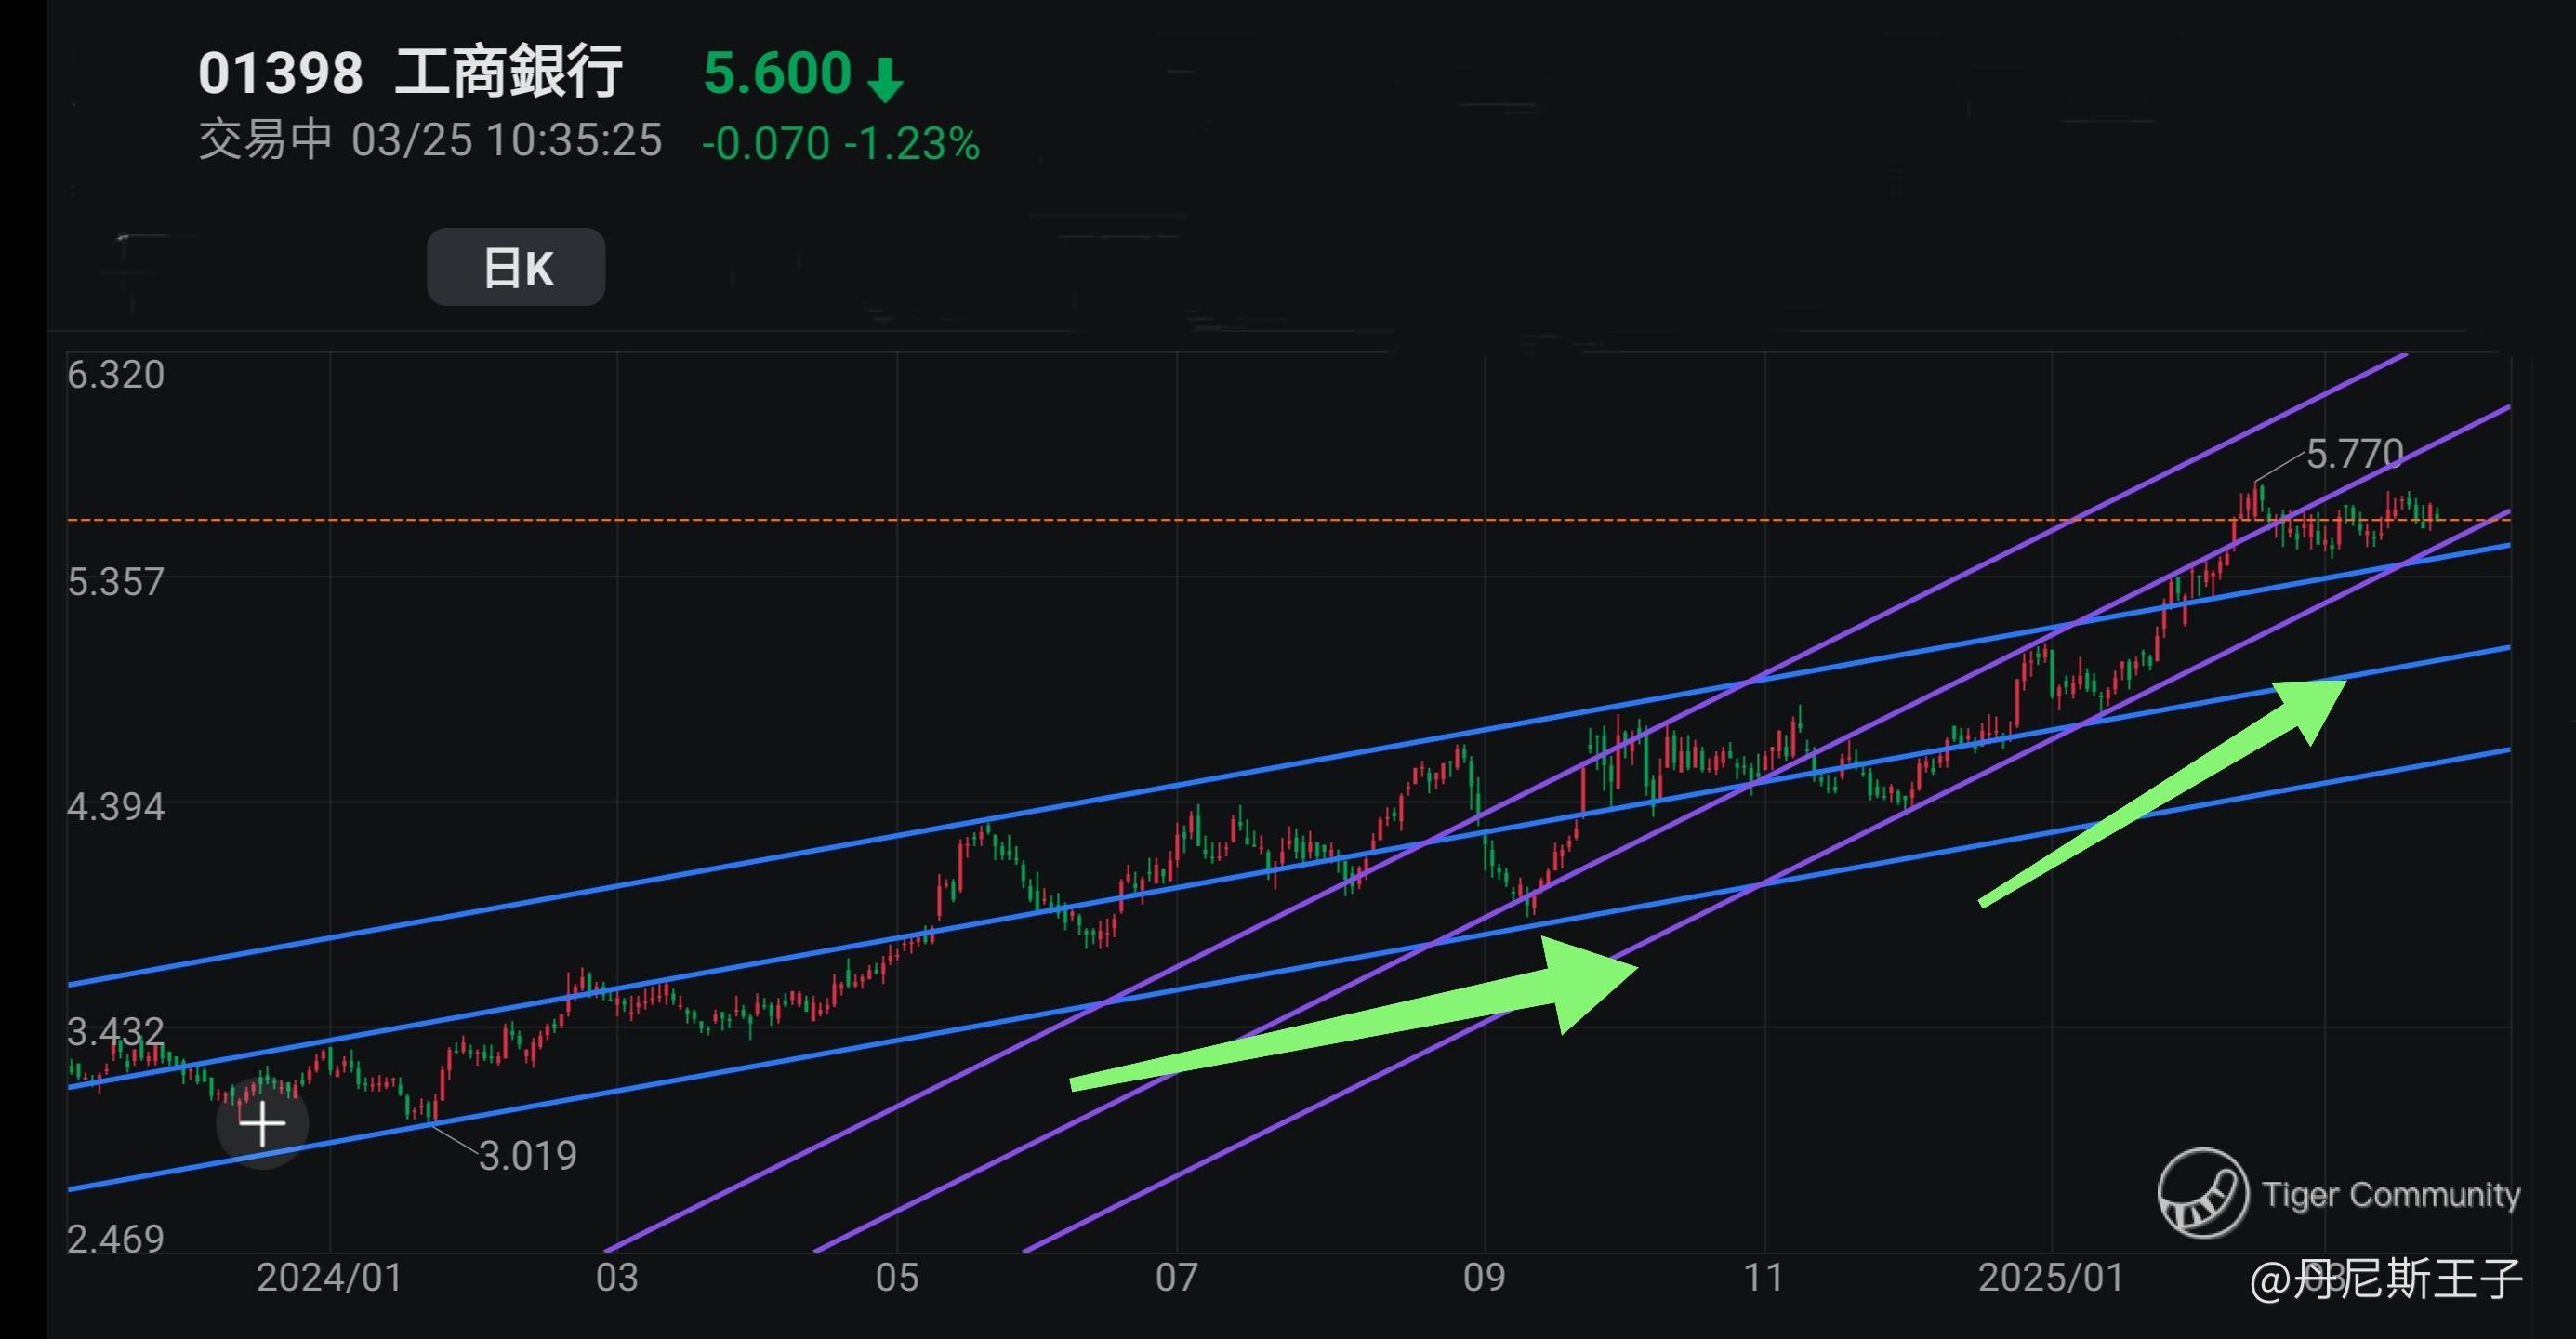Click the 2.469 price axis label

[x=116, y=1238]
